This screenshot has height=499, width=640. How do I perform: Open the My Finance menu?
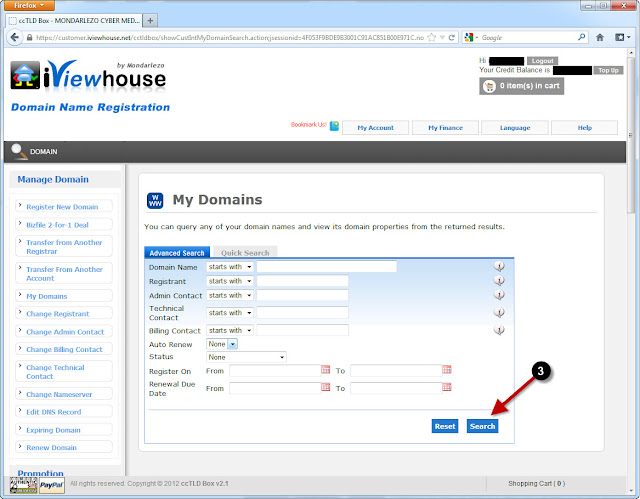click(x=445, y=128)
